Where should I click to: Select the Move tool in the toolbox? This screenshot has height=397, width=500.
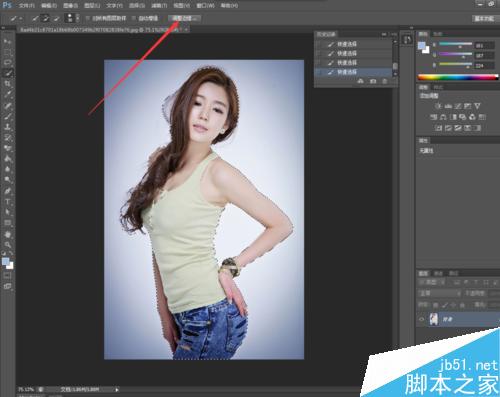tap(7, 42)
